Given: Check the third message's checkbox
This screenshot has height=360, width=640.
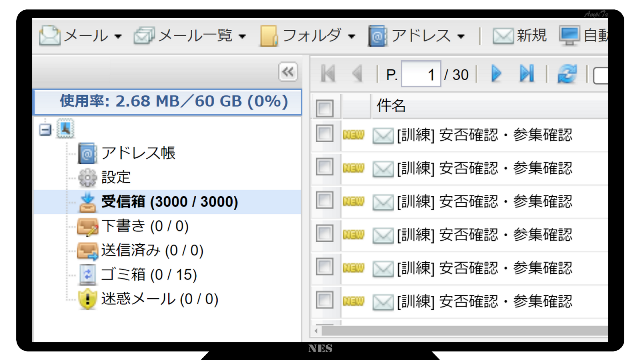Looking at the screenshot, I should pos(324,200).
